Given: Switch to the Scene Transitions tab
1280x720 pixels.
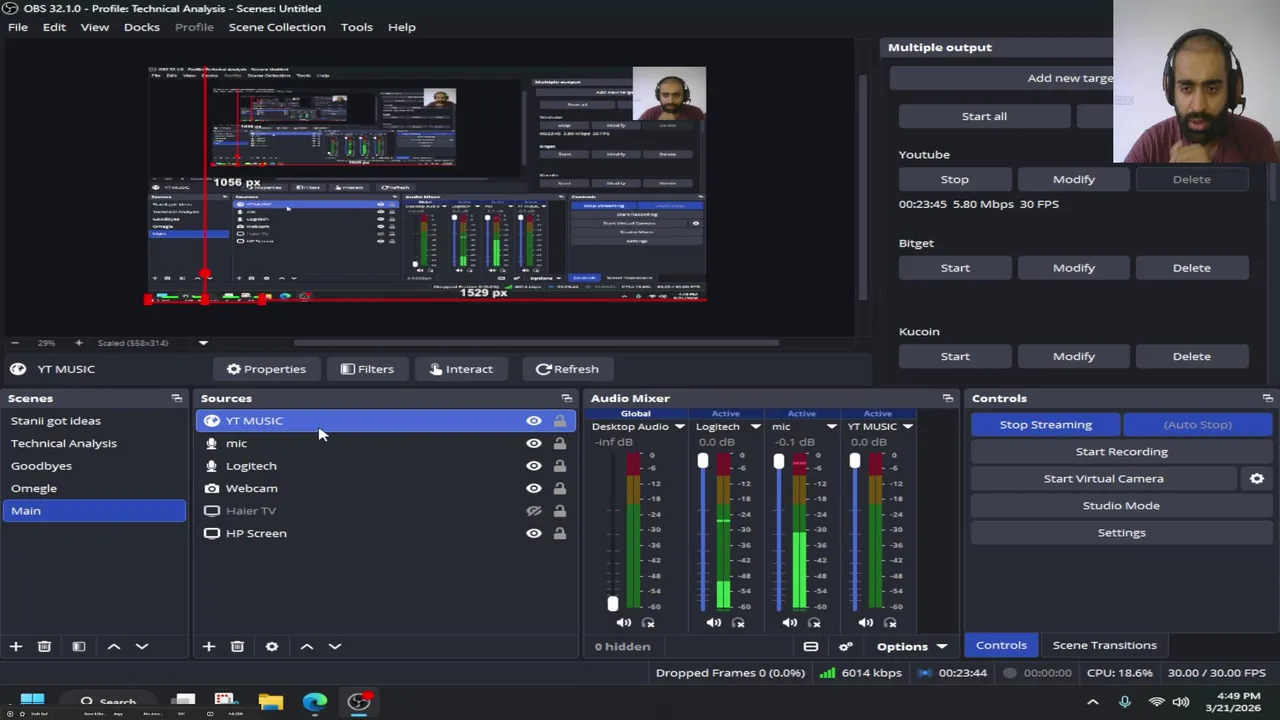Looking at the screenshot, I should click(x=1105, y=646).
